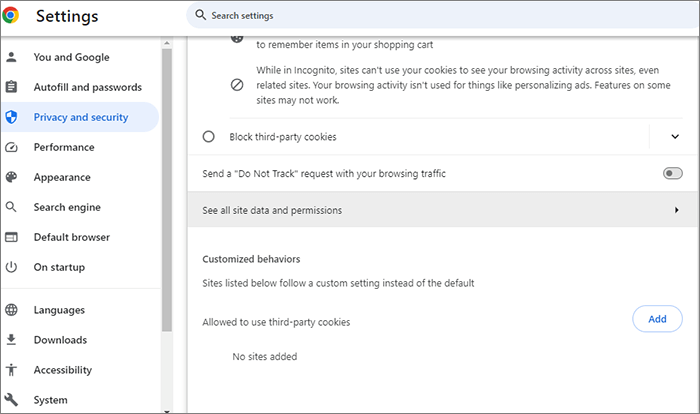Image resolution: width=700 pixels, height=414 pixels.
Task: Click the Default browser window icon
Action: point(12,237)
